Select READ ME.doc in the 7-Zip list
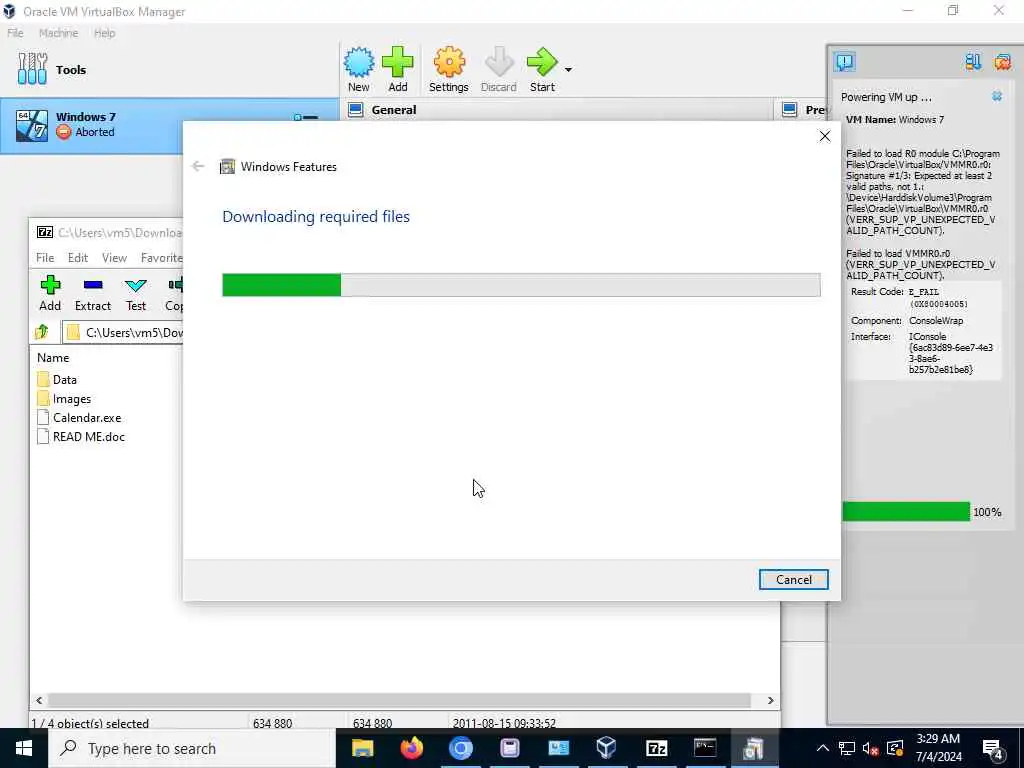 click(x=82, y=436)
